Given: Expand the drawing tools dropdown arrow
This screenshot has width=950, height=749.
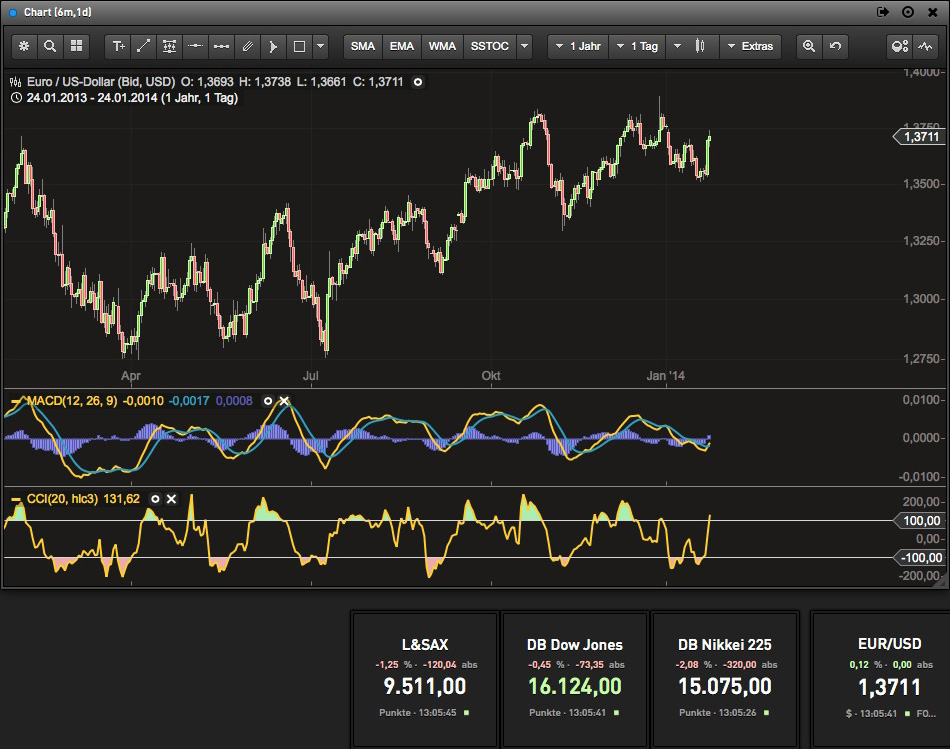Looking at the screenshot, I should pyautogui.click(x=321, y=46).
